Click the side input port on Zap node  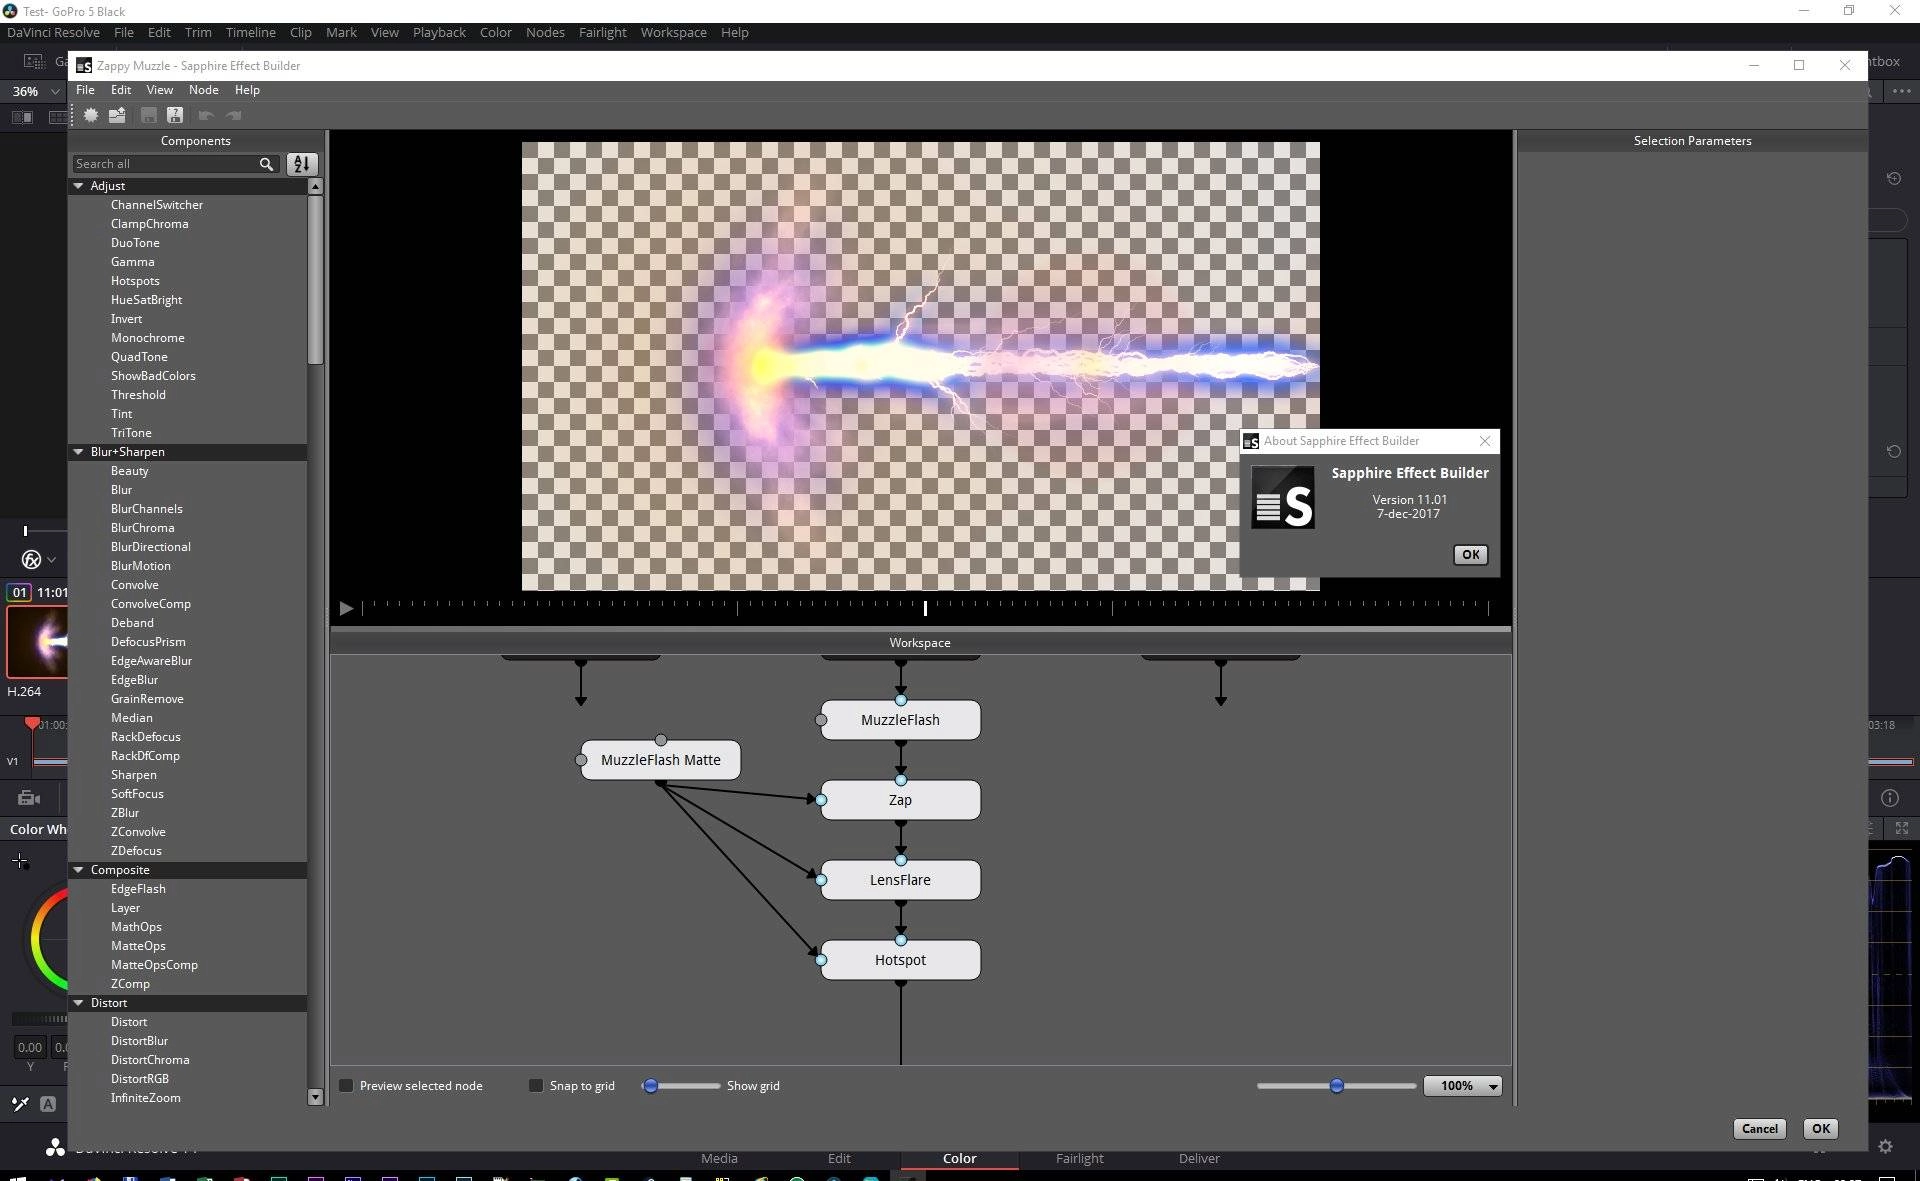tap(821, 800)
